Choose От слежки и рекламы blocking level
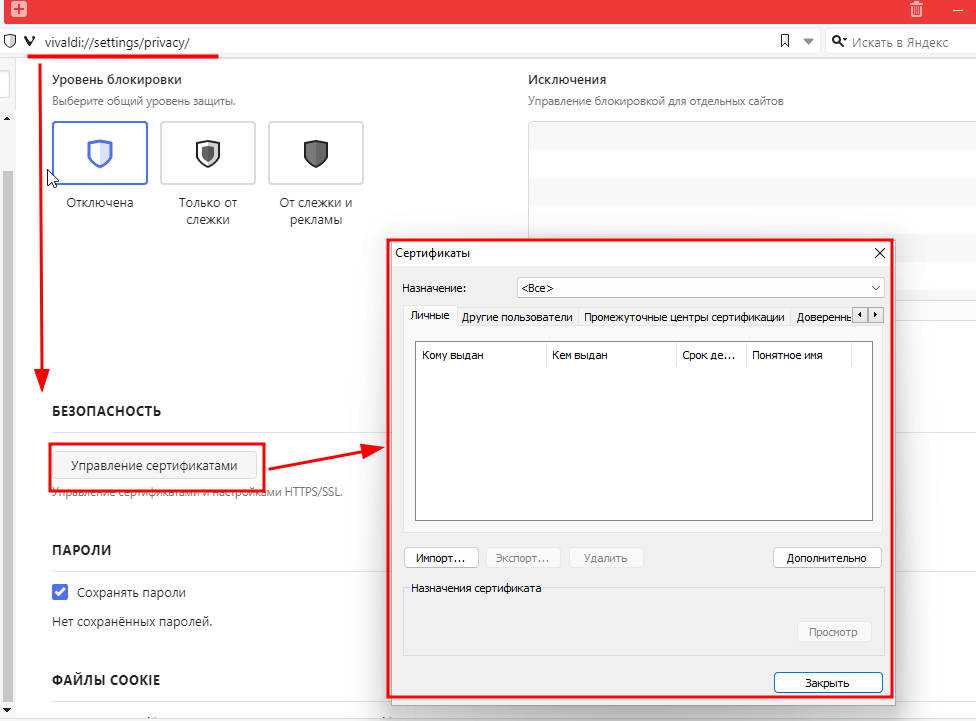976x721 pixels. click(x=316, y=153)
